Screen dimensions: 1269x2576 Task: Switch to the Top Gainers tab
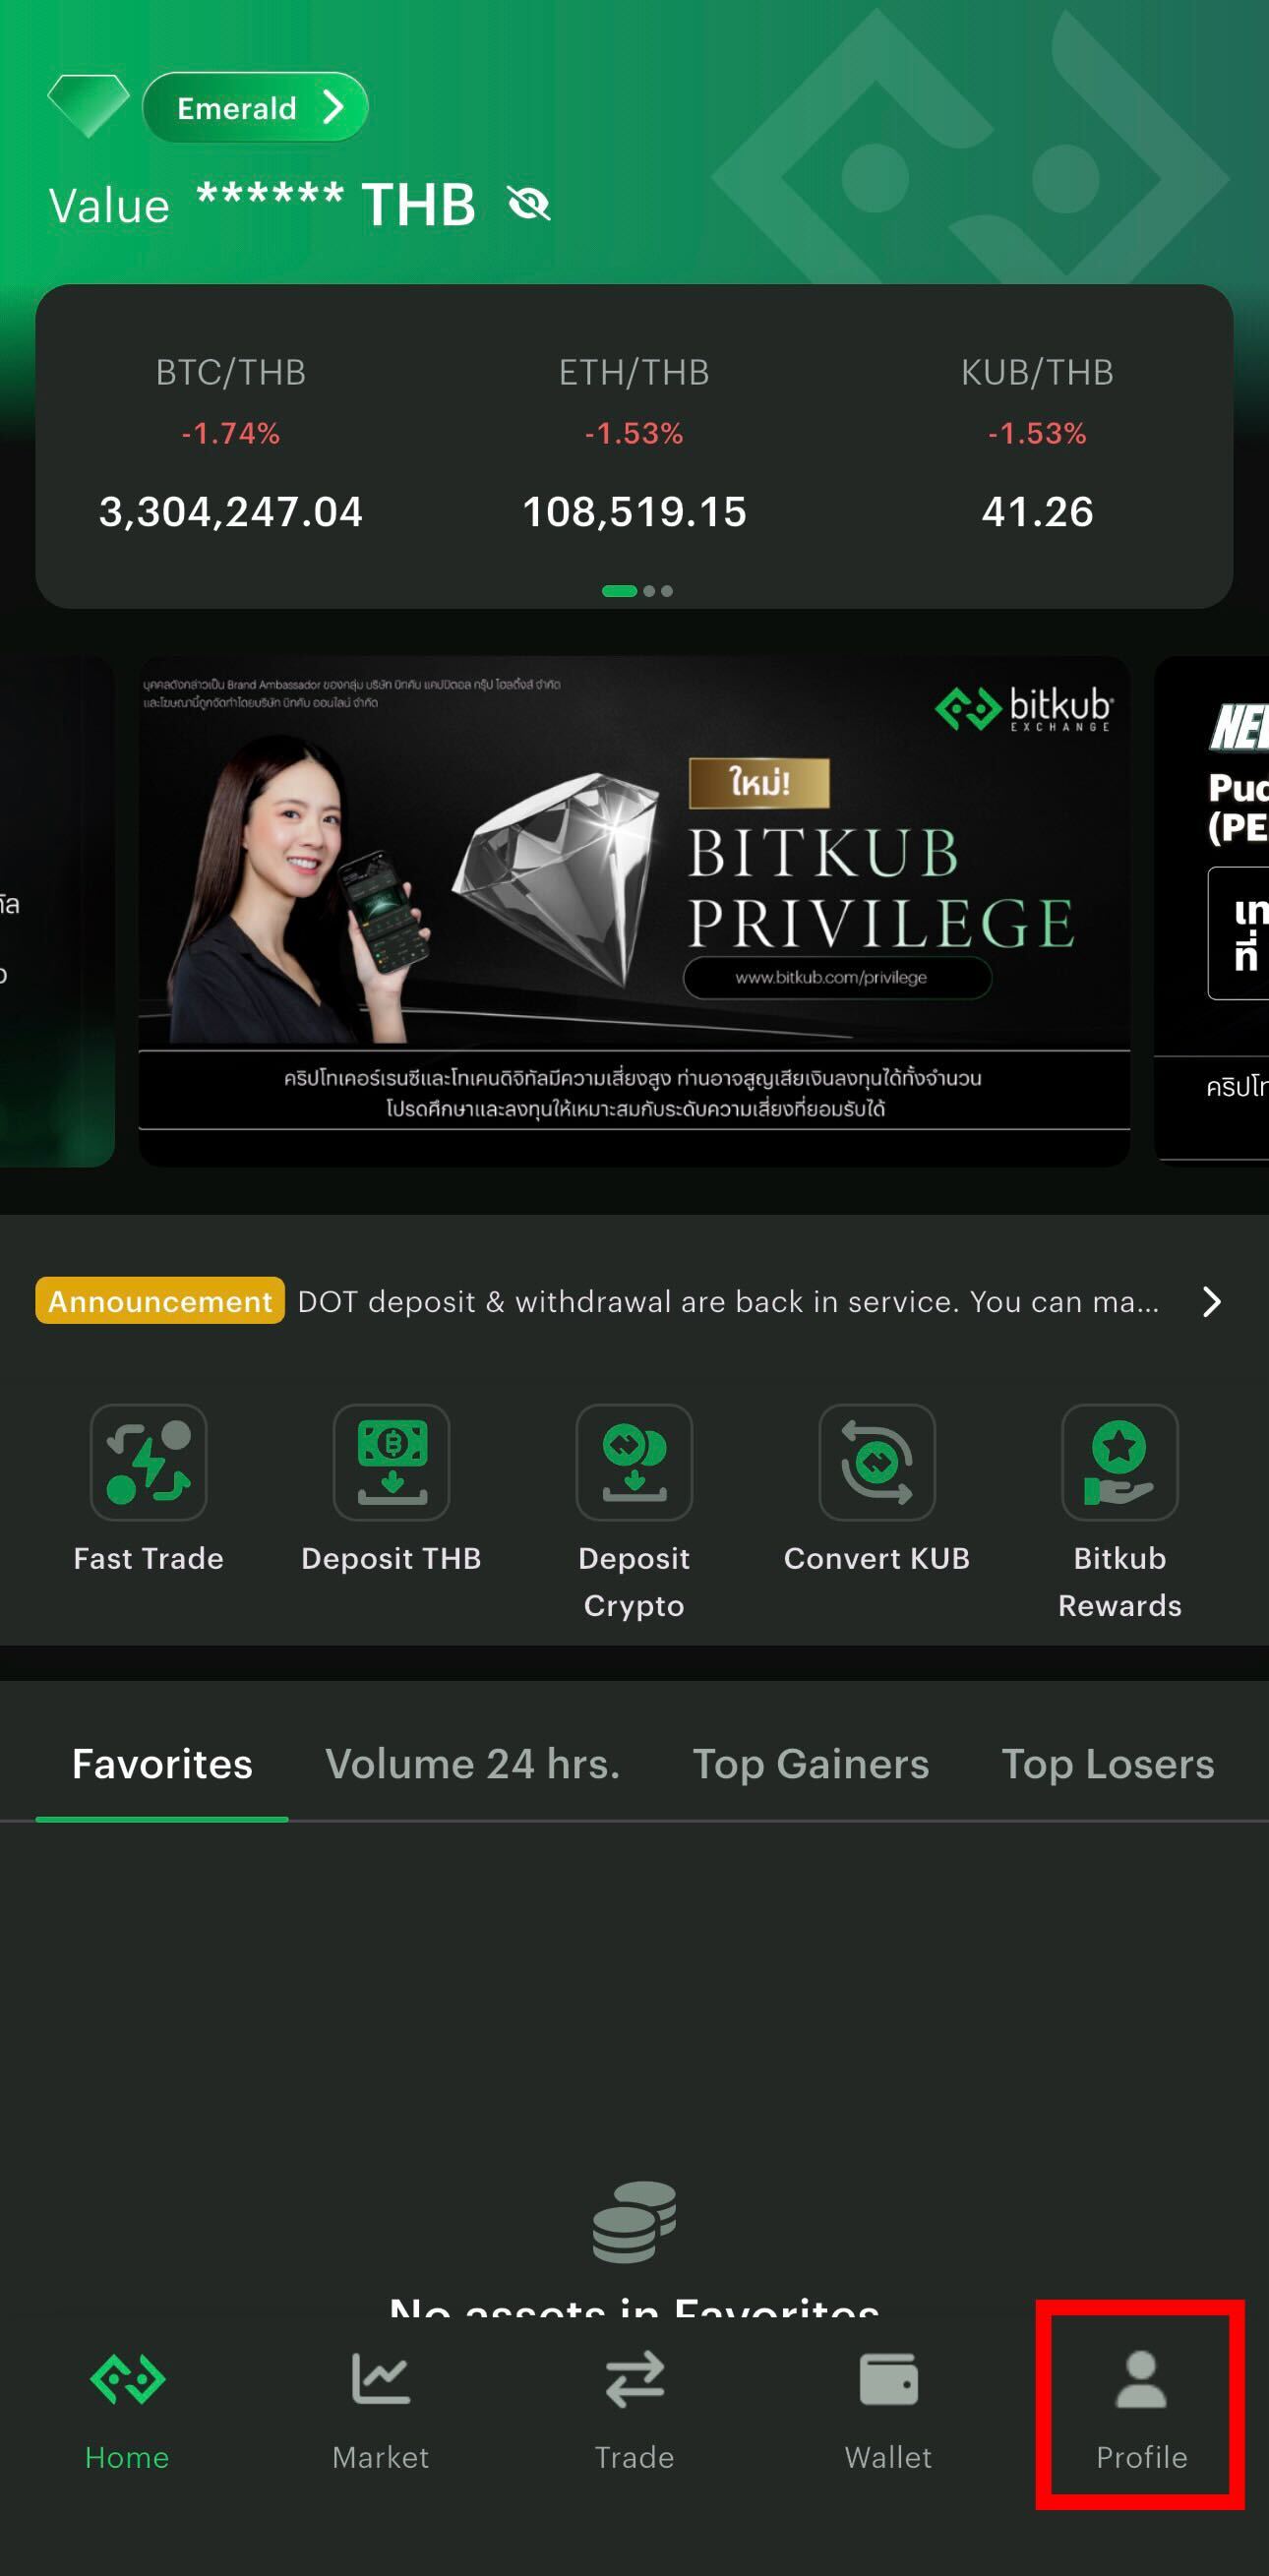[x=810, y=1764]
